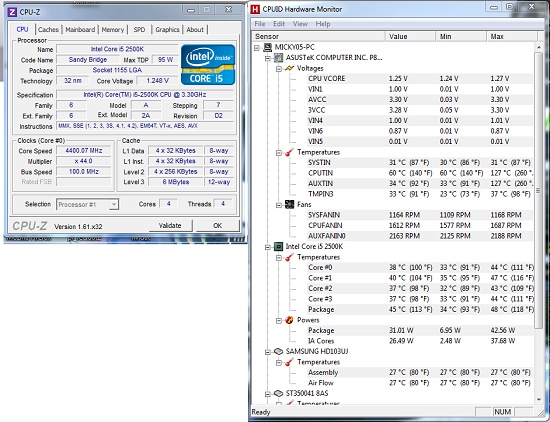Switch to the Mainboard tab
This screenshot has height=422, width=550.
click(x=80, y=29)
